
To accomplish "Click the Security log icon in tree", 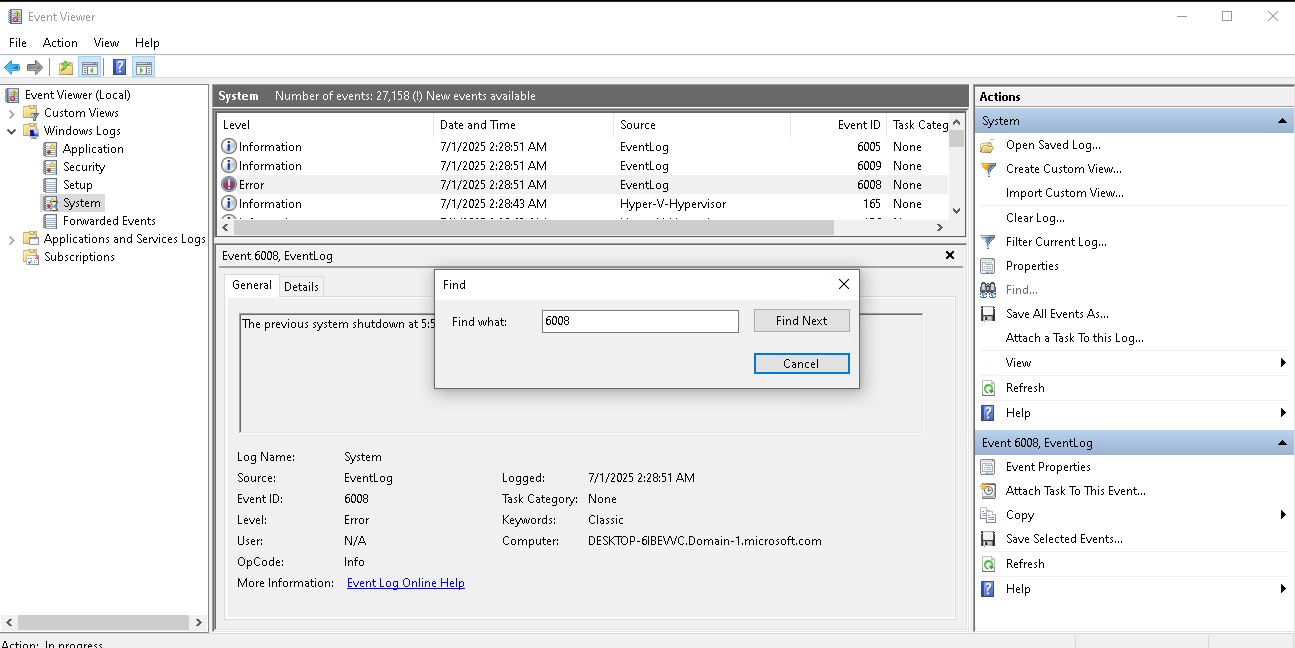I will pos(50,167).
